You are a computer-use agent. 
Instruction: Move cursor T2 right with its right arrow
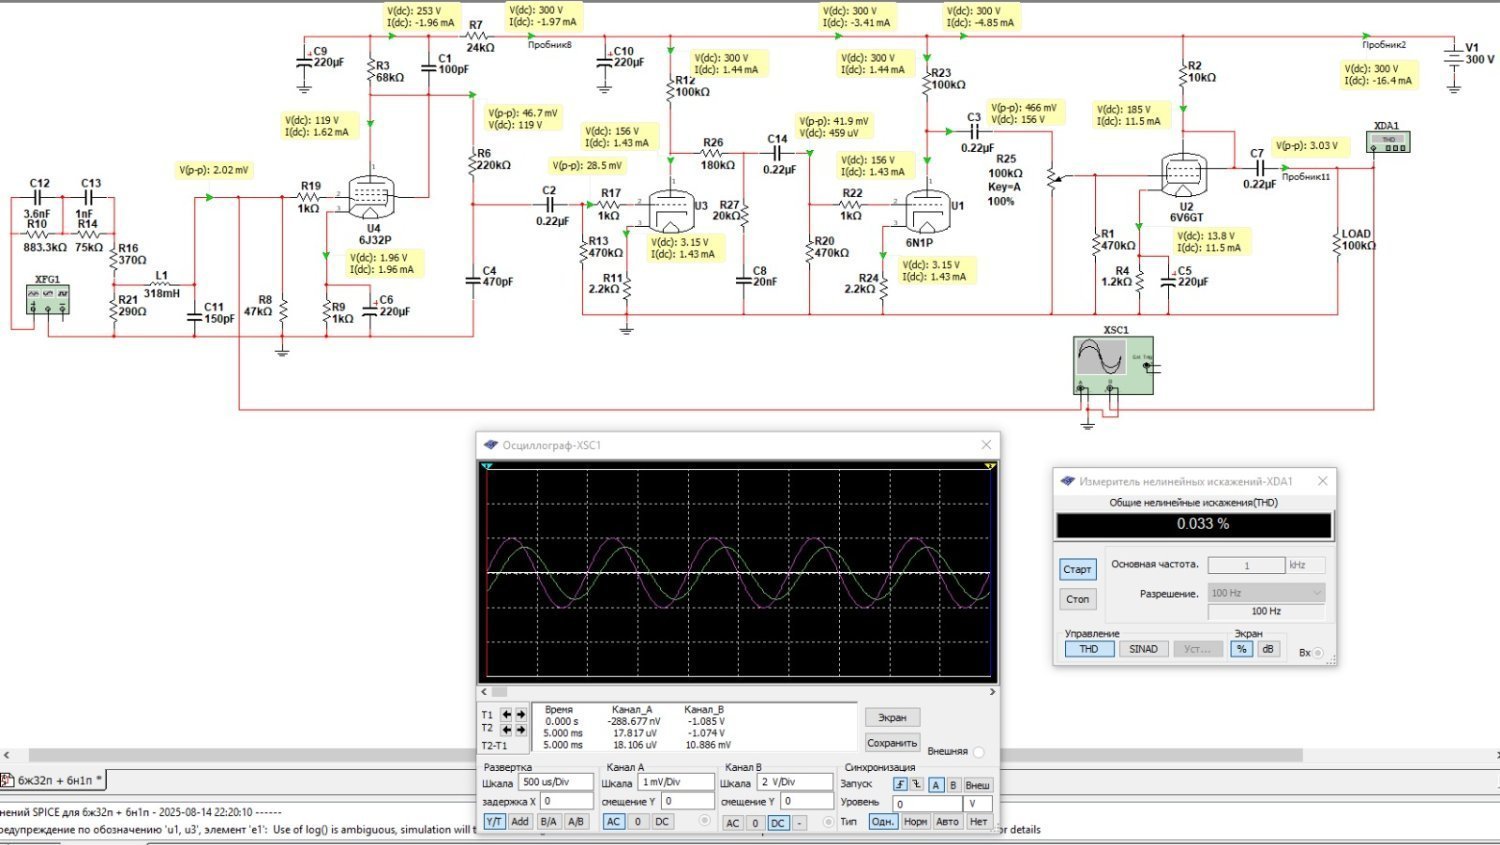click(520, 730)
